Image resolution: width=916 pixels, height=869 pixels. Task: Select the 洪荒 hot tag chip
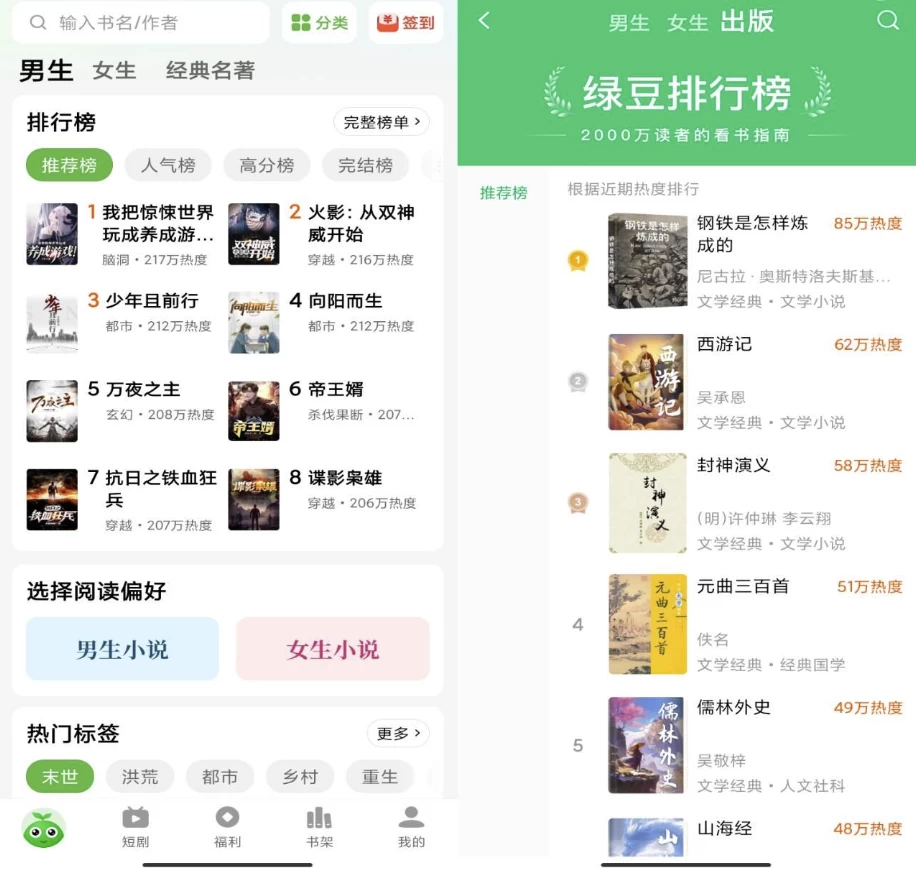click(140, 777)
